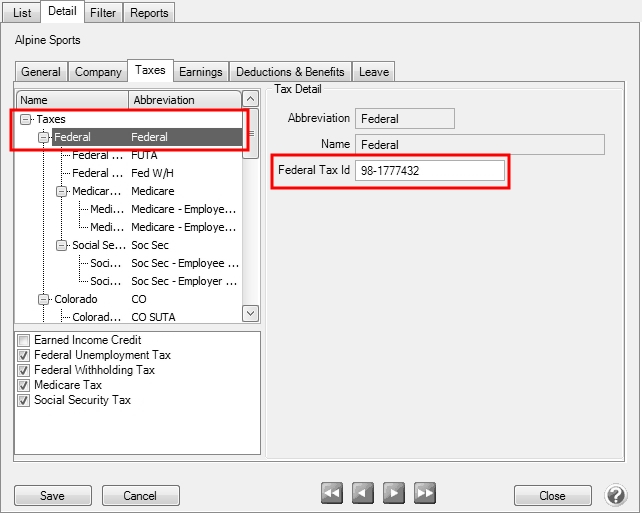Collapse the Taxes root tree node
The width and height of the screenshot is (642, 514).
pyautogui.click(x=27, y=119)
